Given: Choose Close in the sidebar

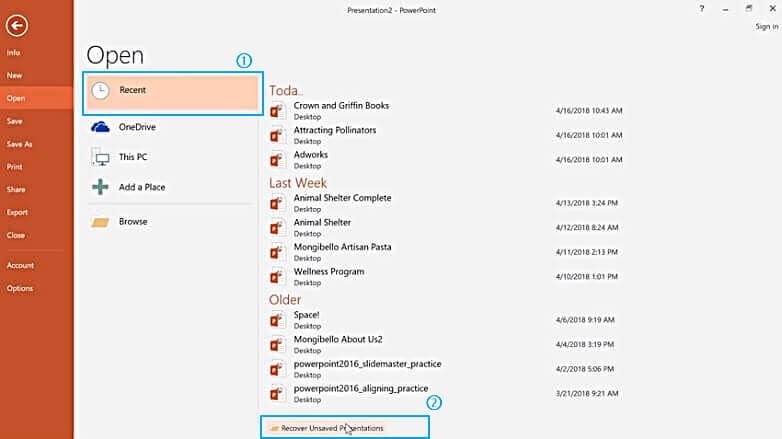Looking at the screenshot, I should pos(16,235).
